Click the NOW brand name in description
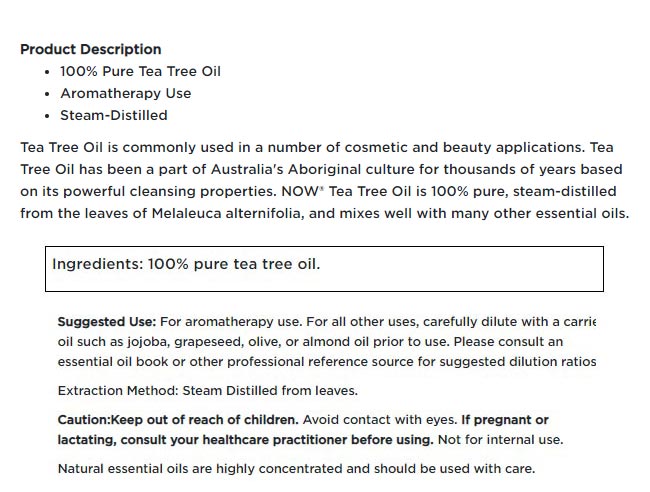 [x=301, y=191]
